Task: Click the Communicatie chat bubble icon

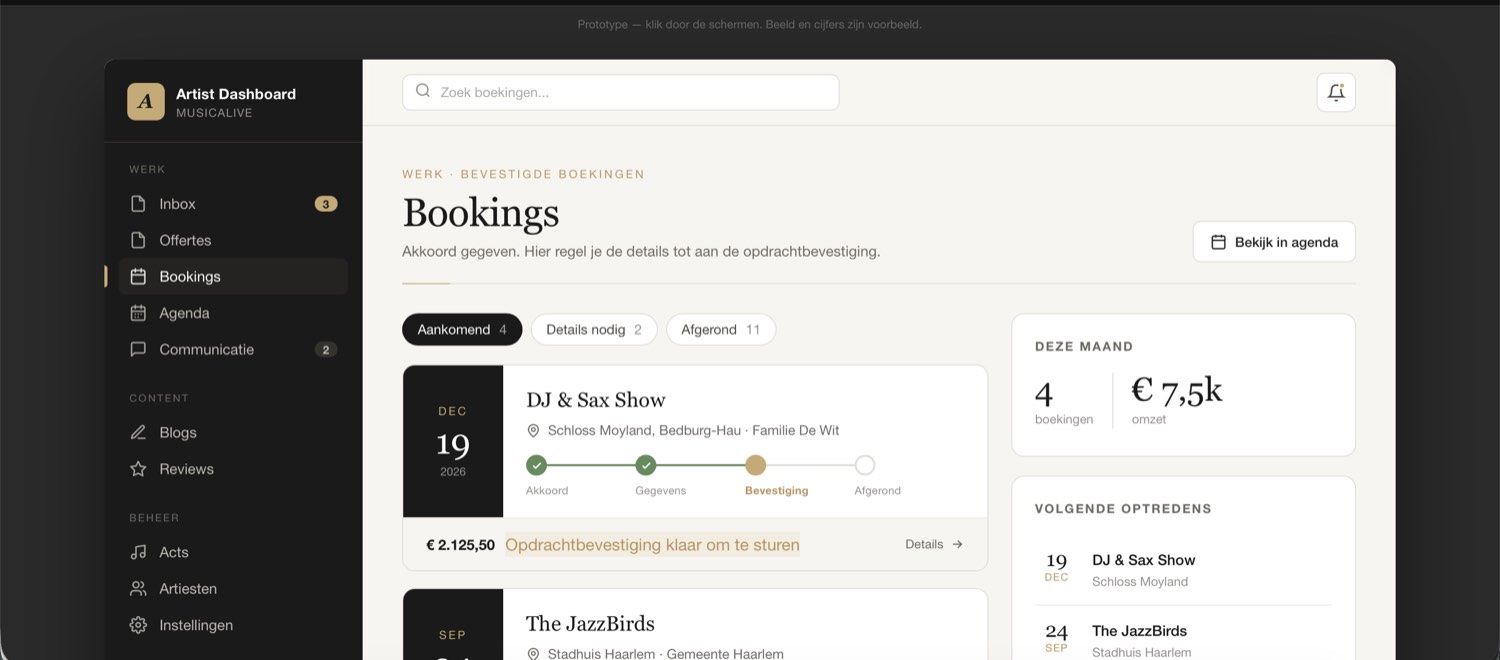Action: click(138, 350)
